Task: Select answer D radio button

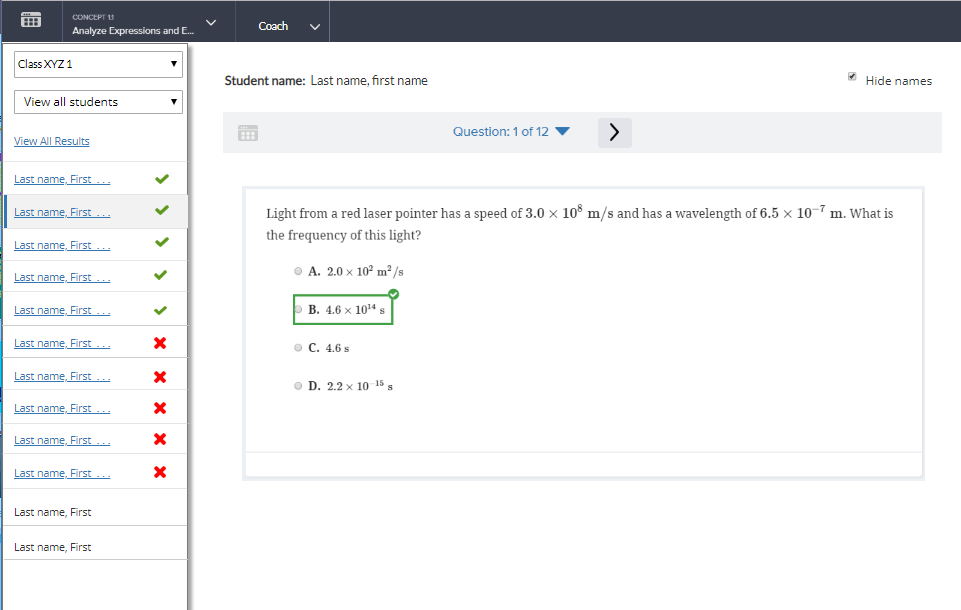Action: (x=298, y=386)
